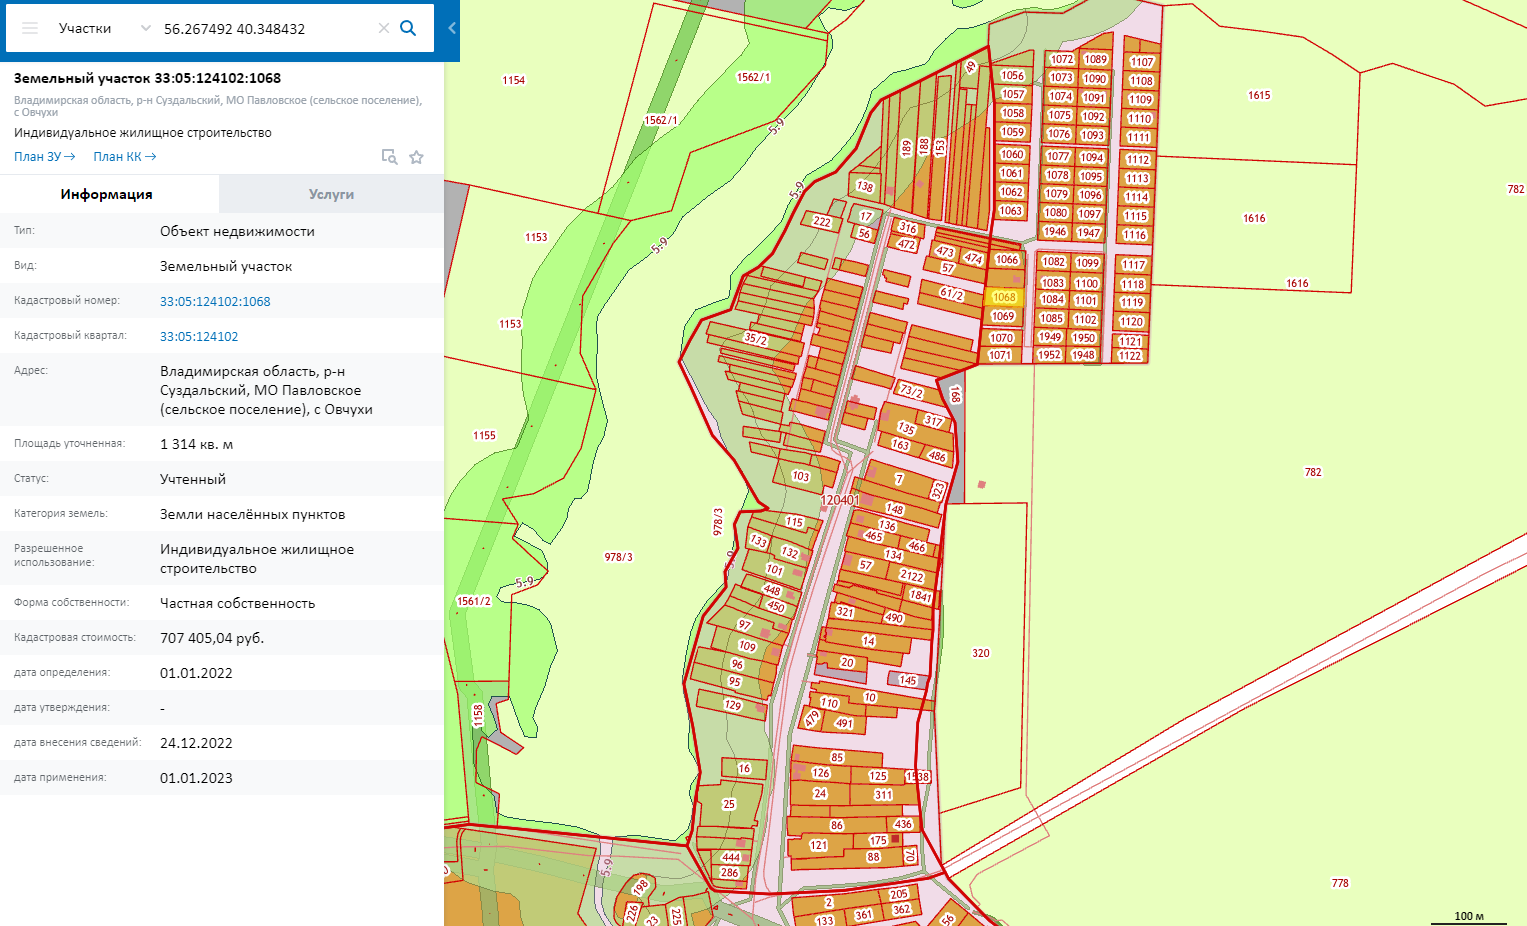This screenshot has width=1527, height=926.
Task: Click into the coordinates search field
Action: [265, 28]
